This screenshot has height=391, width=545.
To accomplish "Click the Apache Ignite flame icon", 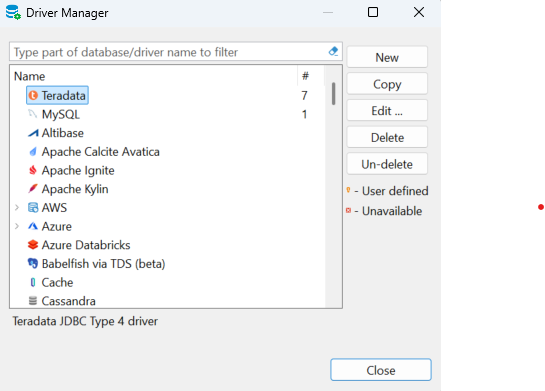I will [x=33, y=170].
